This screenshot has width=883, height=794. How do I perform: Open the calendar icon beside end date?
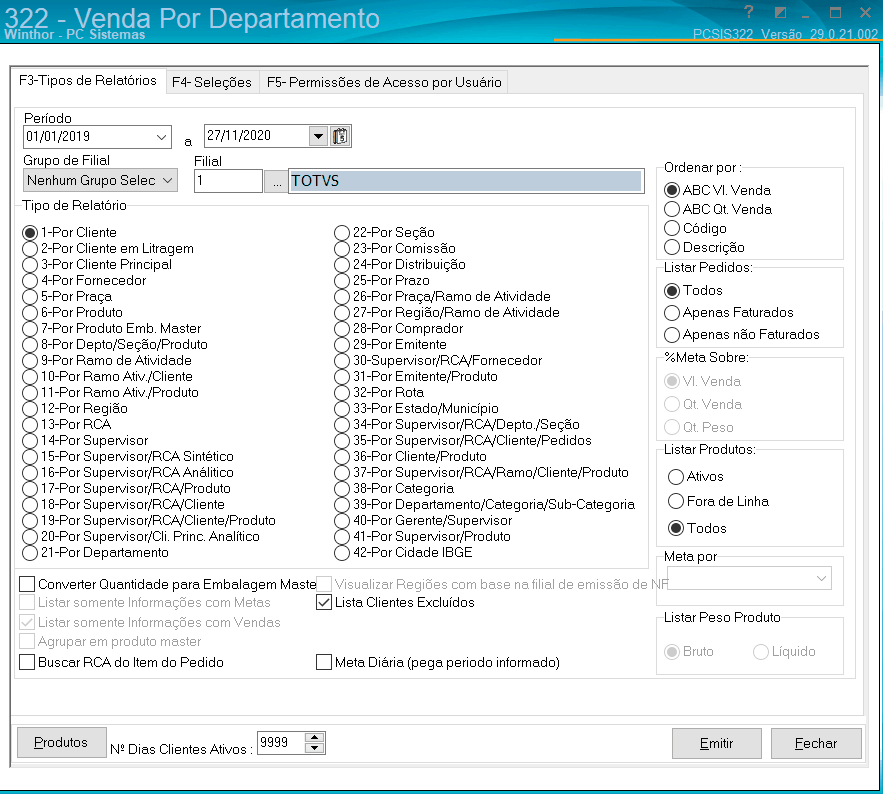tap(340, 136)
